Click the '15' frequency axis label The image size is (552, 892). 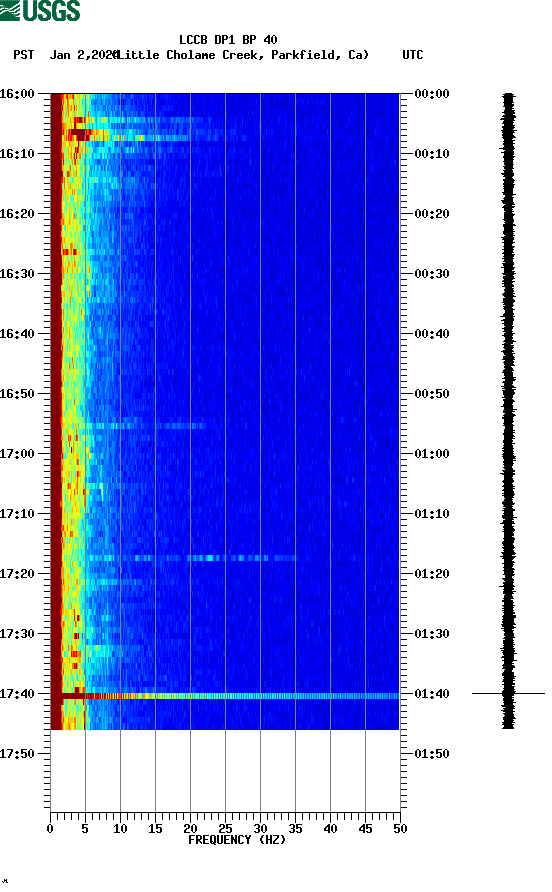[x=155, y=829]
